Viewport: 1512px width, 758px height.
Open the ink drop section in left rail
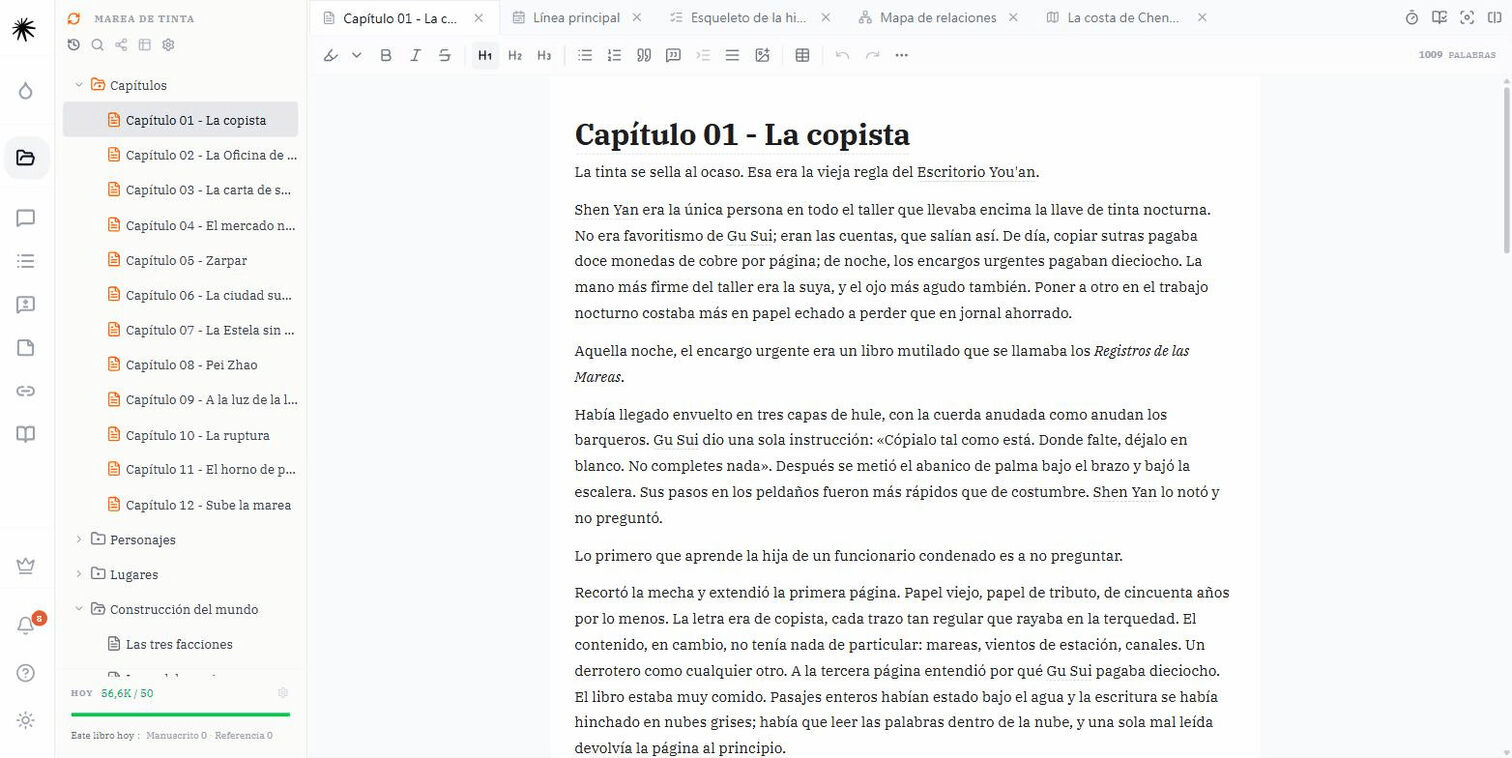(x=26, y=91)
